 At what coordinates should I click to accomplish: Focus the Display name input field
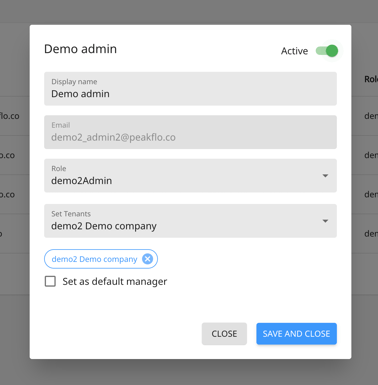coord(190,89)
